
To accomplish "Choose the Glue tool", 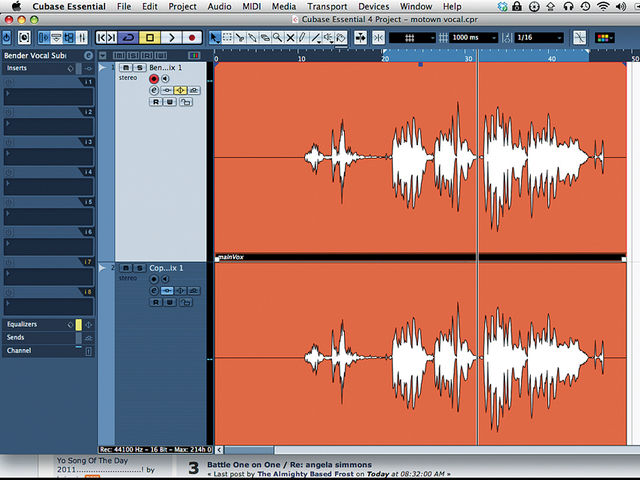I will [253, 38].
